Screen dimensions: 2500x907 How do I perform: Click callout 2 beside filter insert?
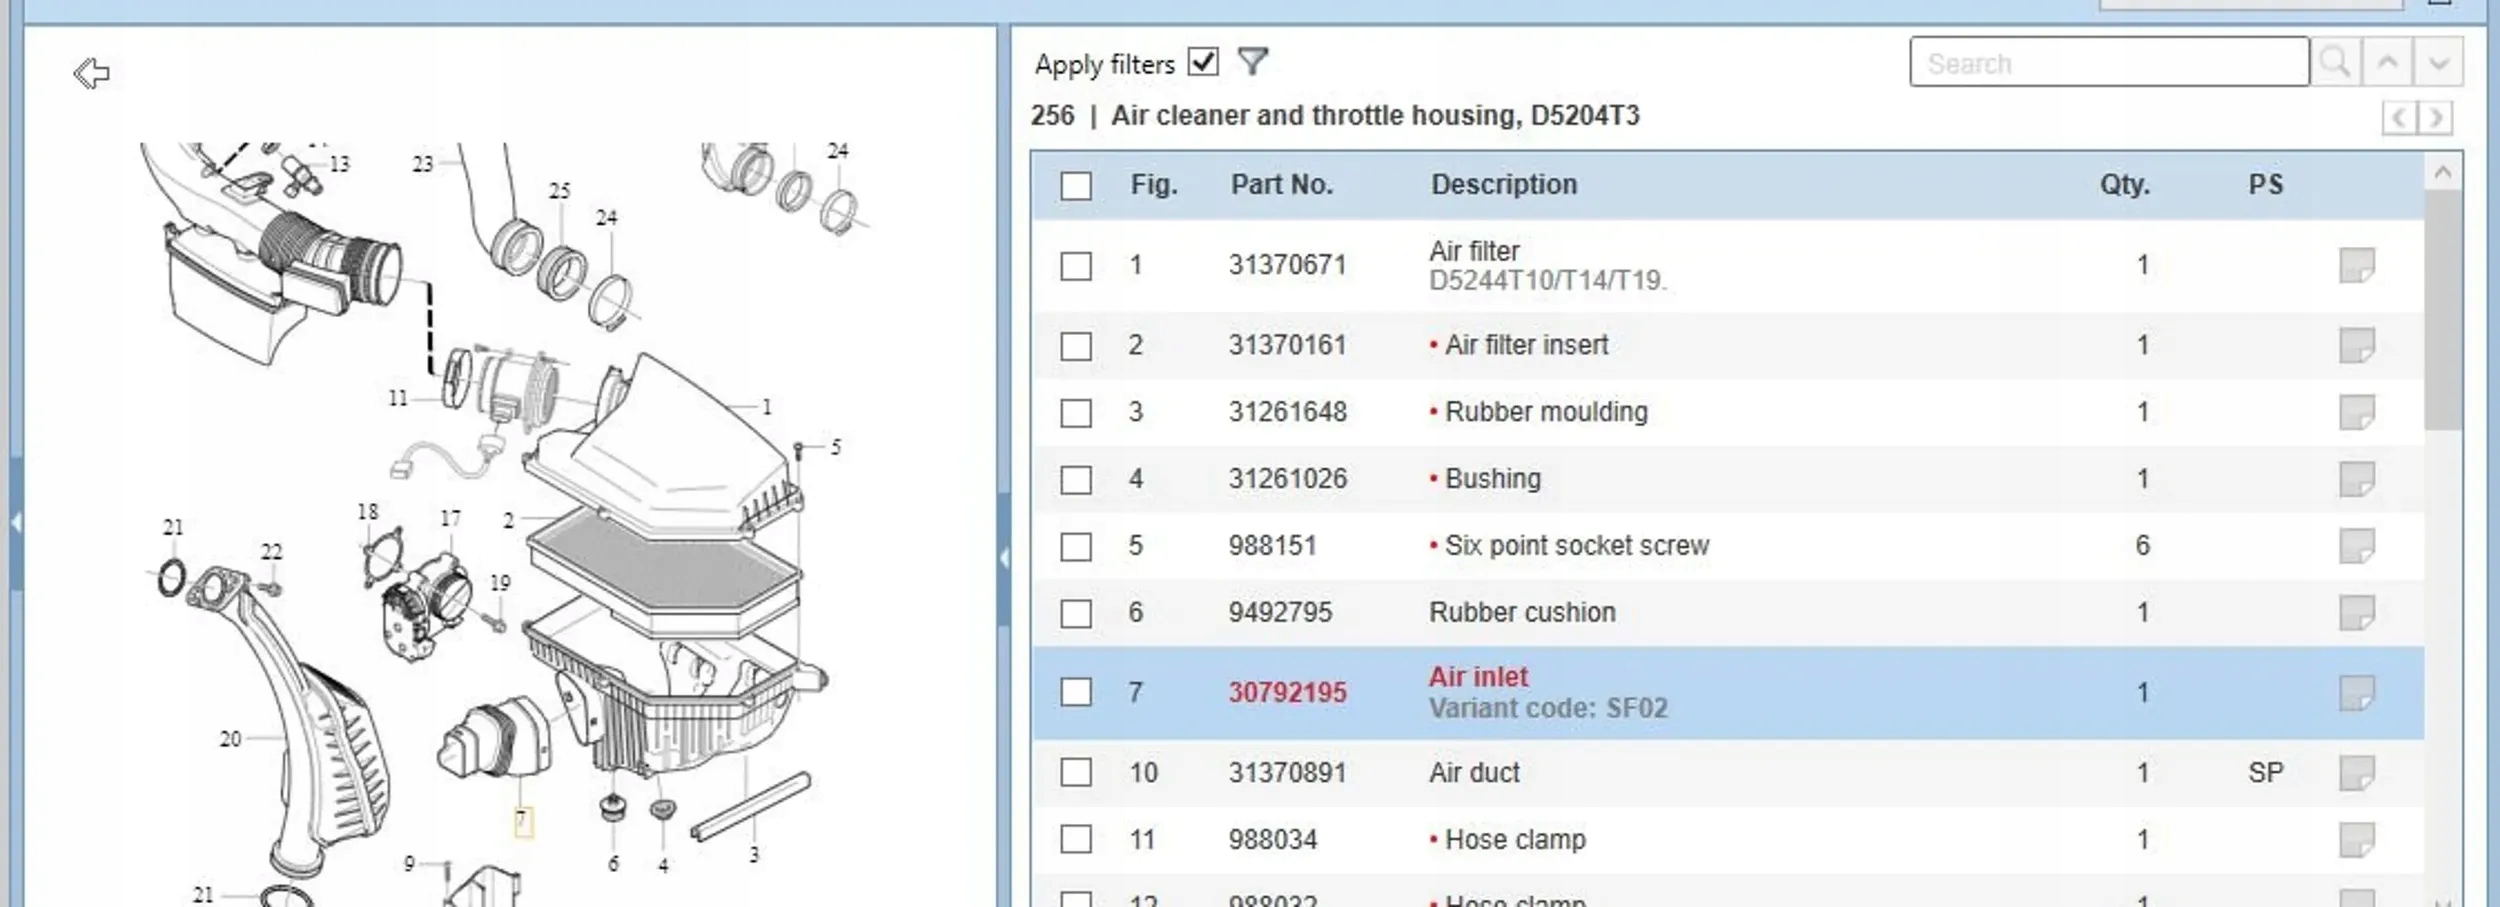pyautogui.click(x=509, y=520)
